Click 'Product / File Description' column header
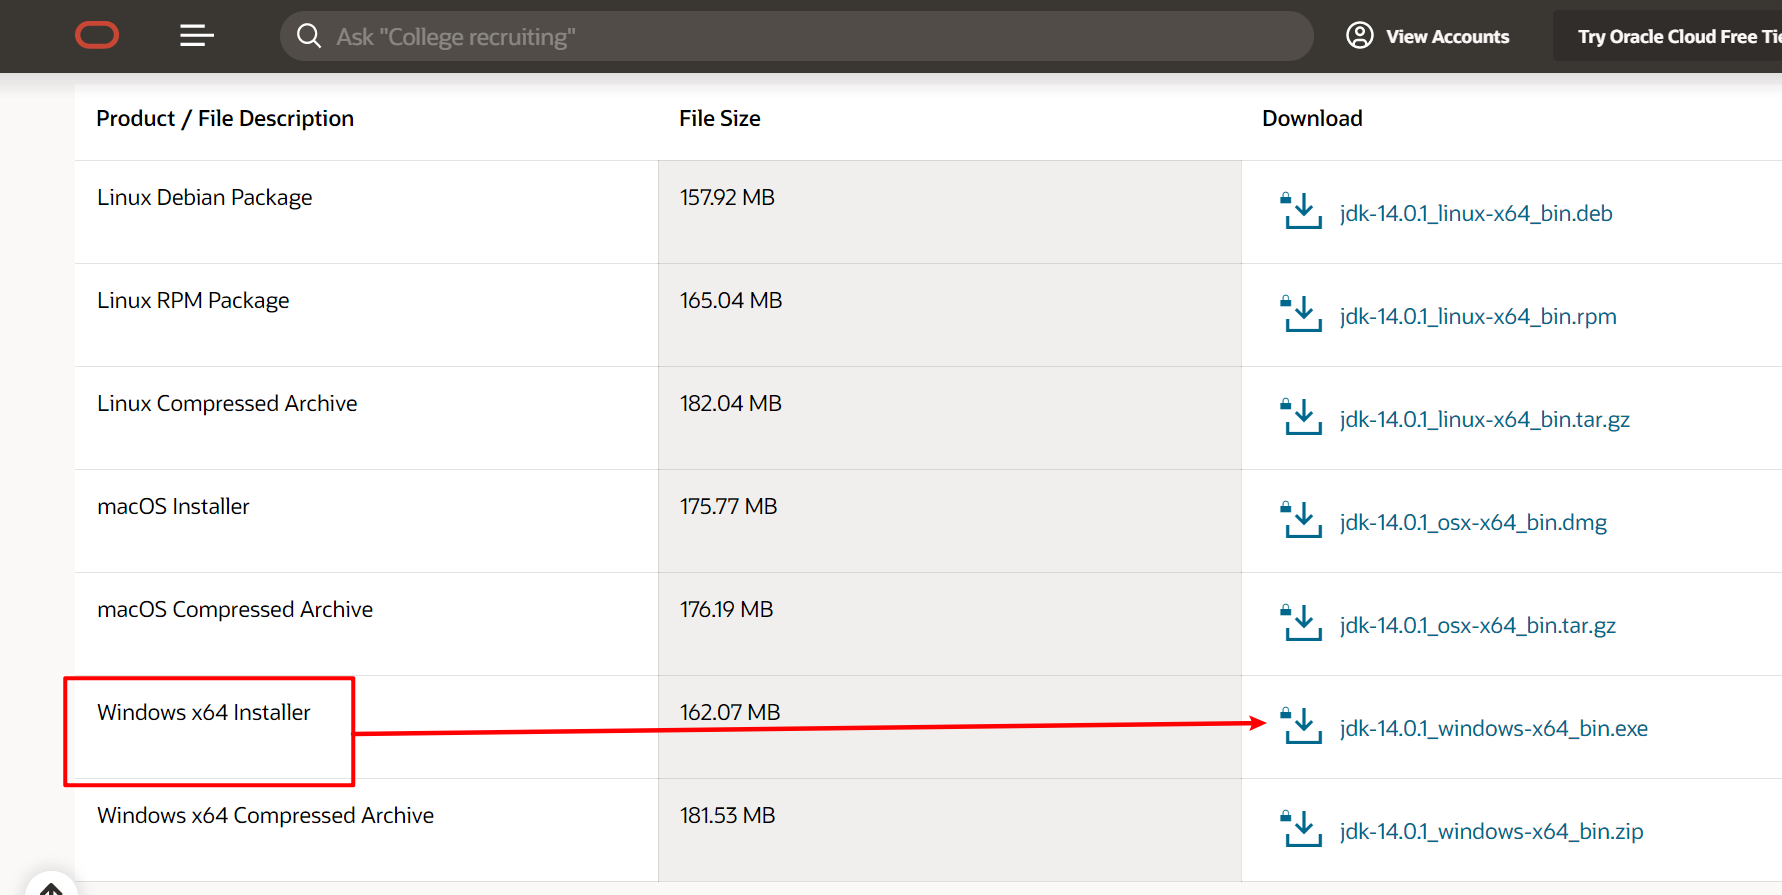 [x=225, y=118]
